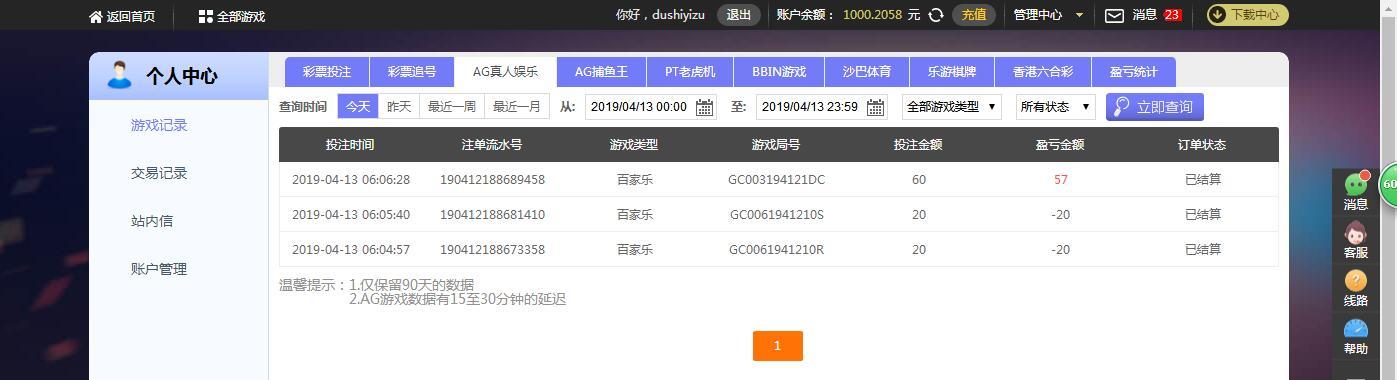Click the home house icon
Image resolution: width=1397 pixels, height=380 pixels.
pos(96,16)
